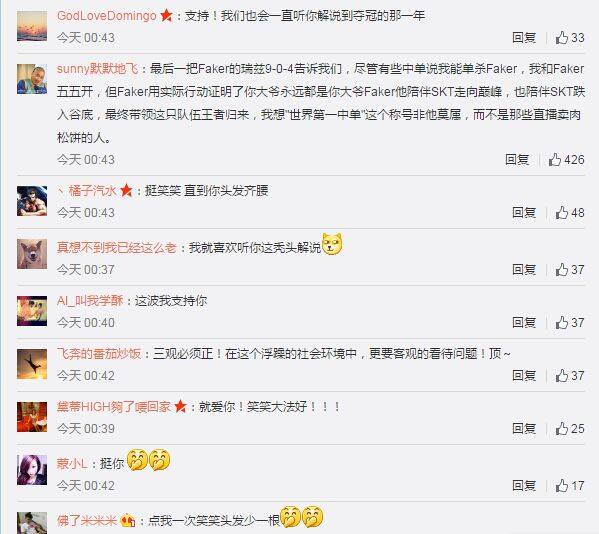Like 橘子汽水's comment showing 48 likes
599x534 pixels.
[570, 213]
